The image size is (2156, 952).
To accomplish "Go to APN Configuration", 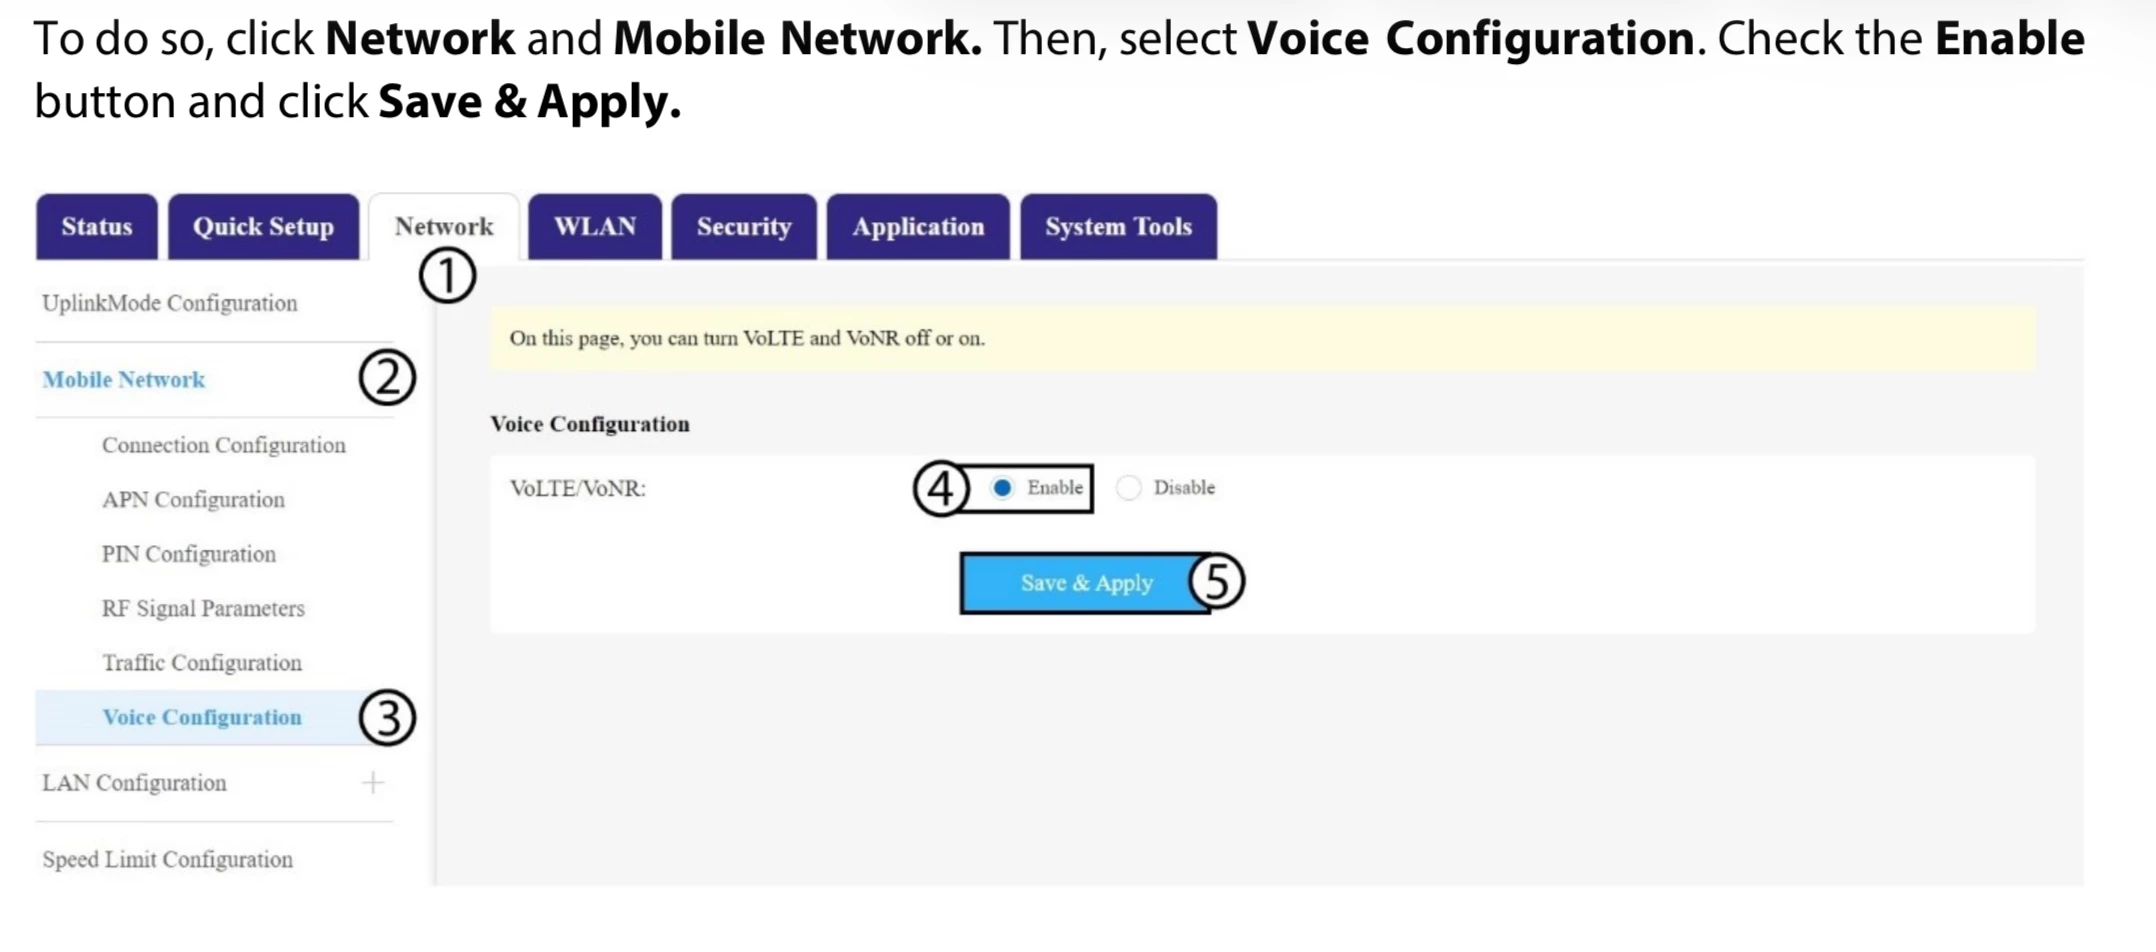I will tap(193, 500).
